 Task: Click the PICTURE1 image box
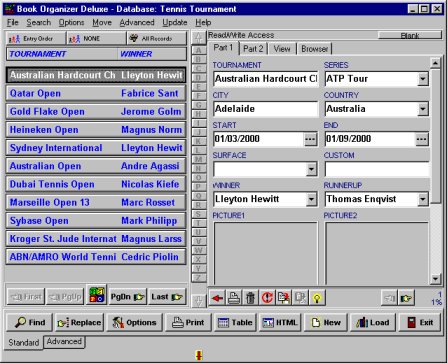266,253
